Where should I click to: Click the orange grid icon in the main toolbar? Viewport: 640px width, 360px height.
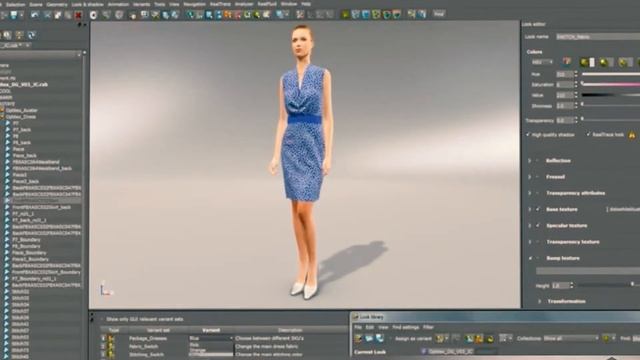[228, 15]
